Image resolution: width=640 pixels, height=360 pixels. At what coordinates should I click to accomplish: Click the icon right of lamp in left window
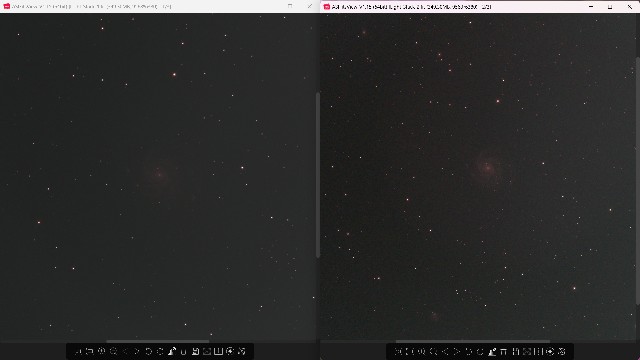183,351
